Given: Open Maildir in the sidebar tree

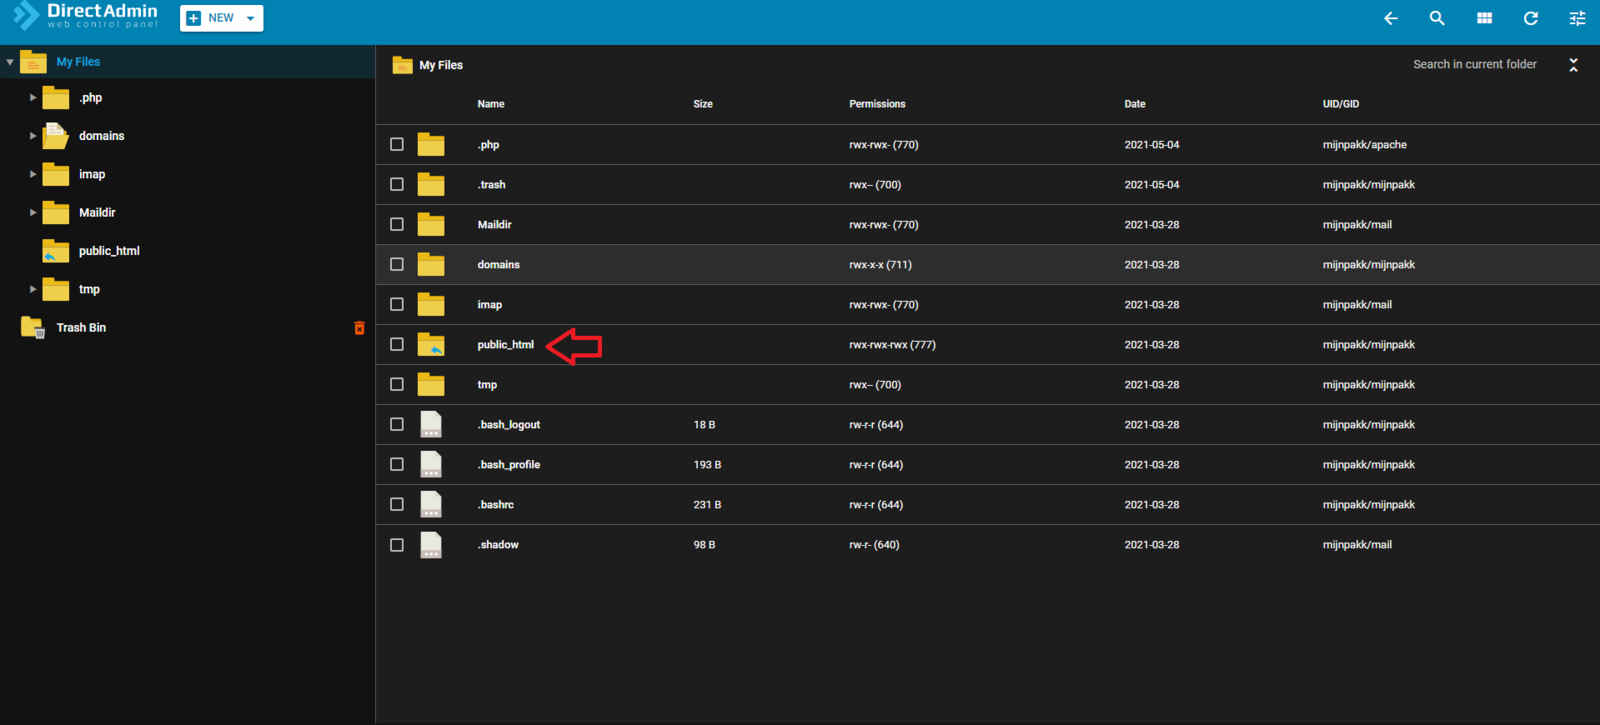Looking at the screenshot, I should (x=97, y=212).
